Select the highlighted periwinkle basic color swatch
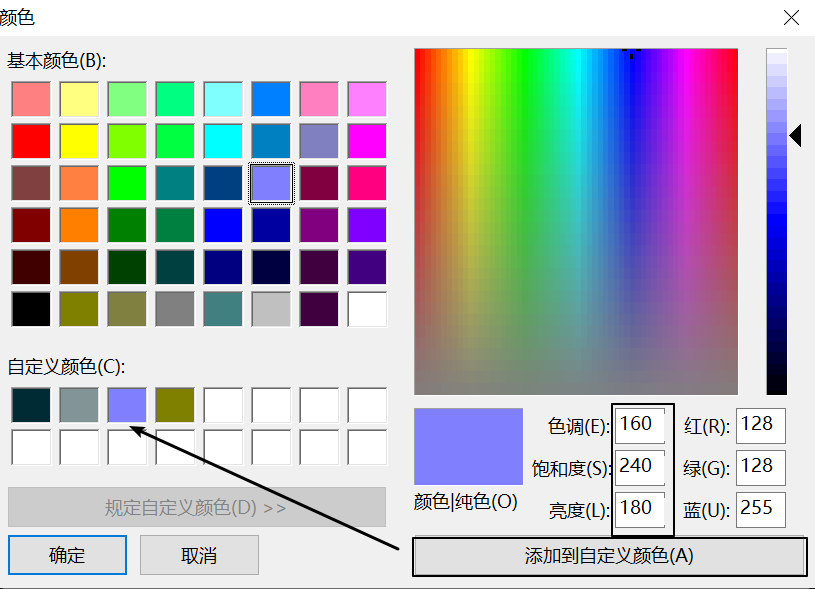815x589 pixels. point(271,183)
